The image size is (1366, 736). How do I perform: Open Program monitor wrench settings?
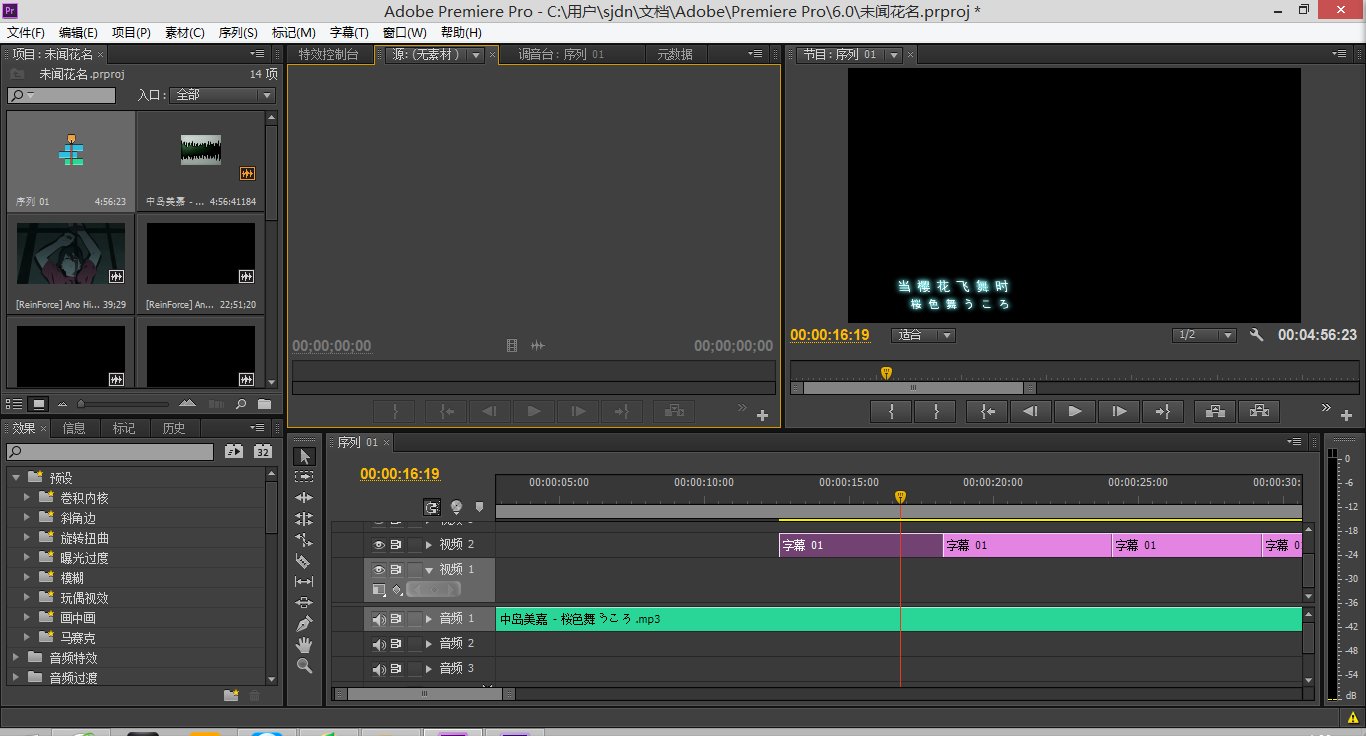point(1257,335)
